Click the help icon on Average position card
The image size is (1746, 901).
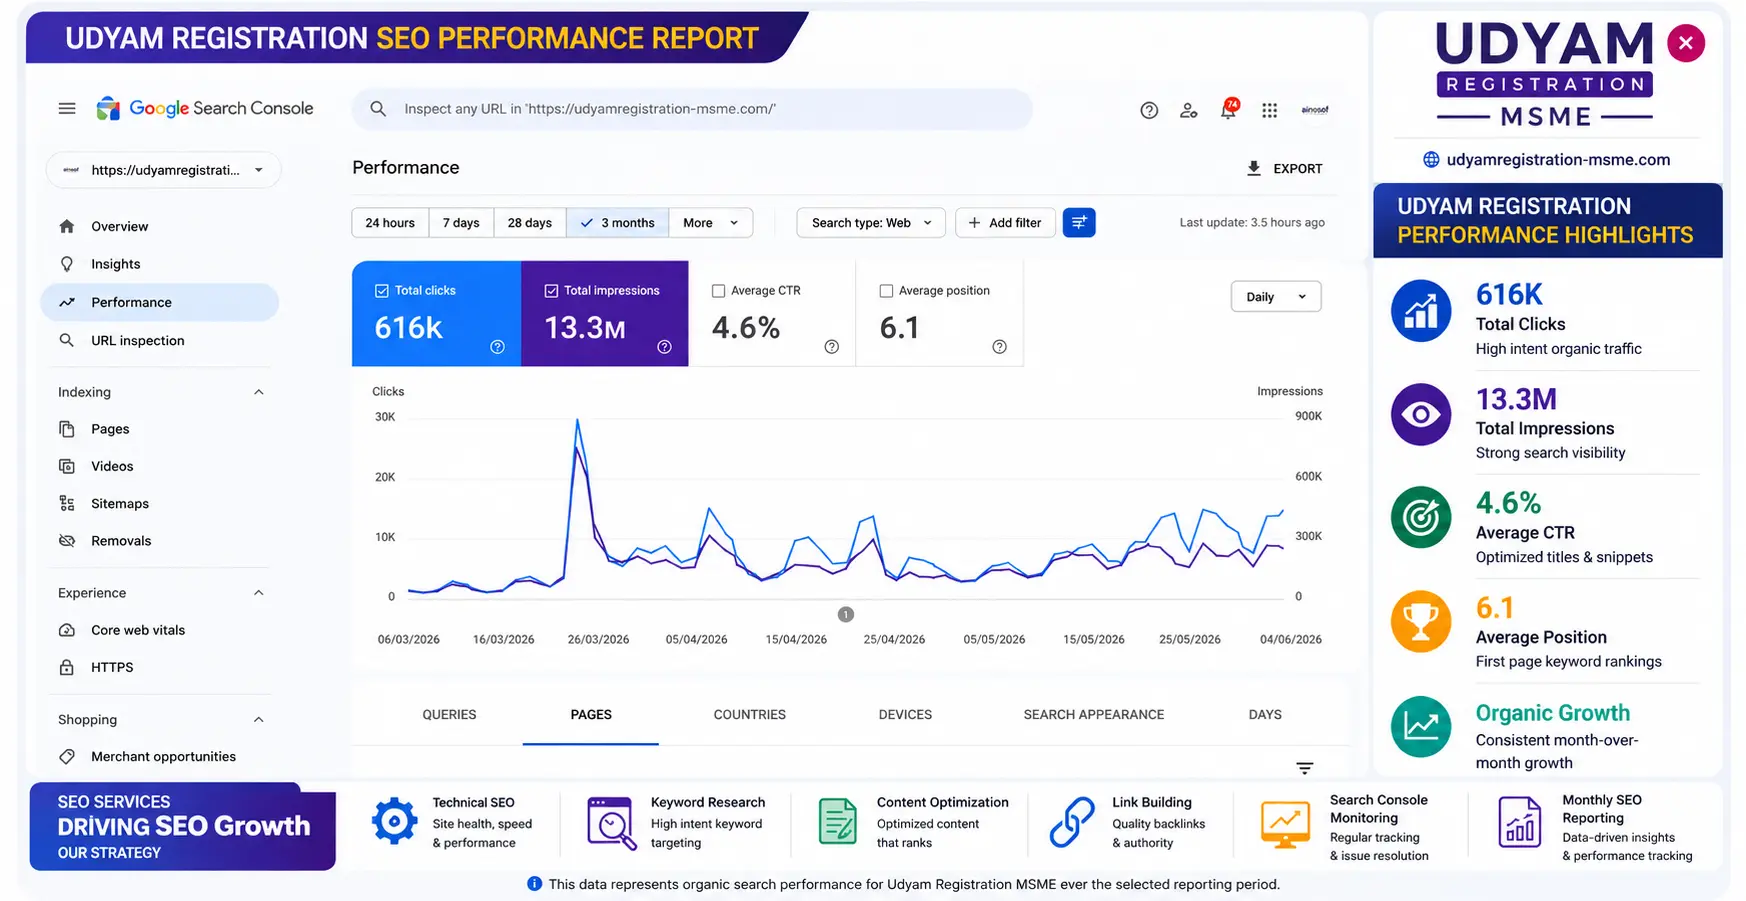[x=999, y=347]
